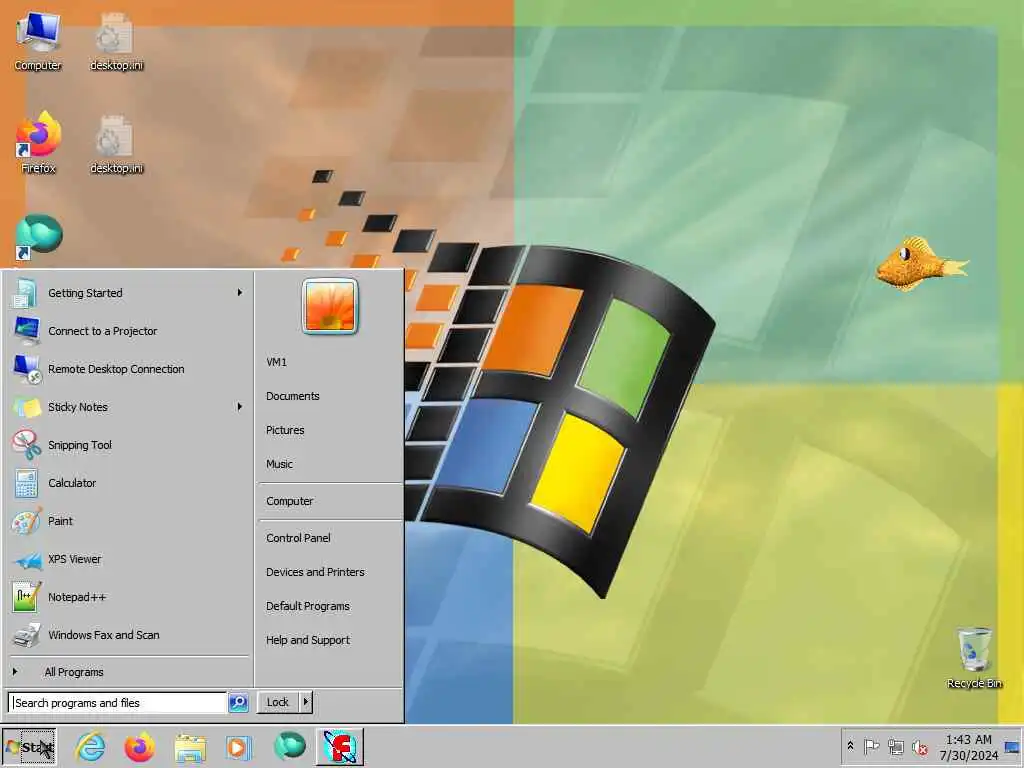The width and height of the screenshot is (1024, 768).
Task: Click the goldfish on the desktop
Action: [x=921, y=263]
